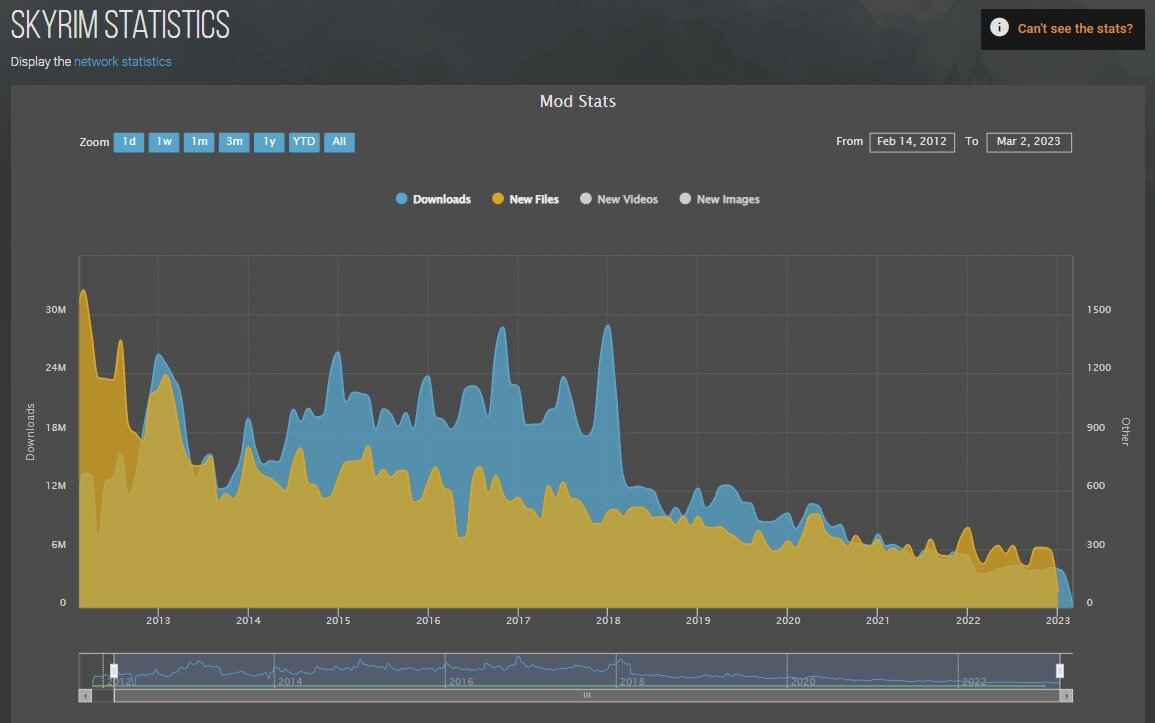This screenshot has width=1155, height=723.
Task: Select the 1y zoom preset
Action: point(268,142)
